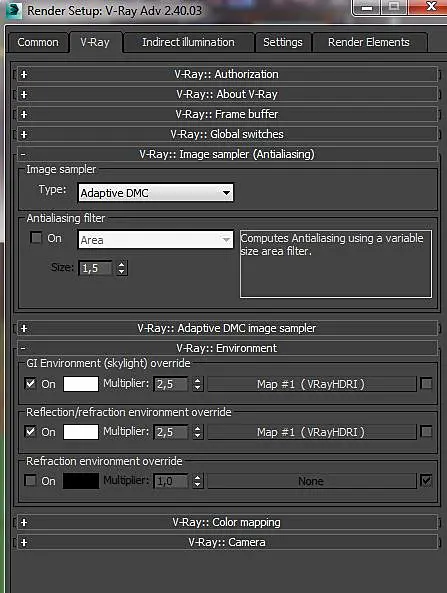Click the Size value spinner arrows
This screenshot has width=447, height=593.
pyautogui.click(x=121, y=268)
